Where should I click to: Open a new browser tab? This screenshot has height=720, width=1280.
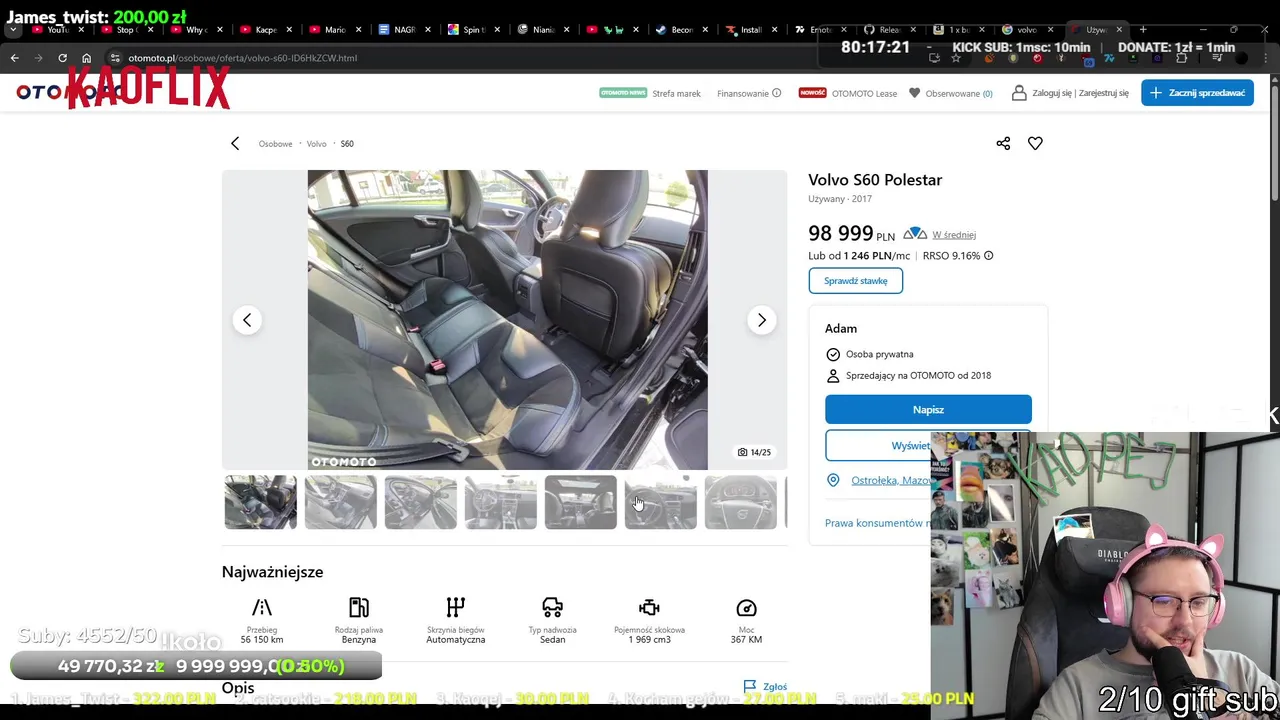click(x=1143, y=30)
